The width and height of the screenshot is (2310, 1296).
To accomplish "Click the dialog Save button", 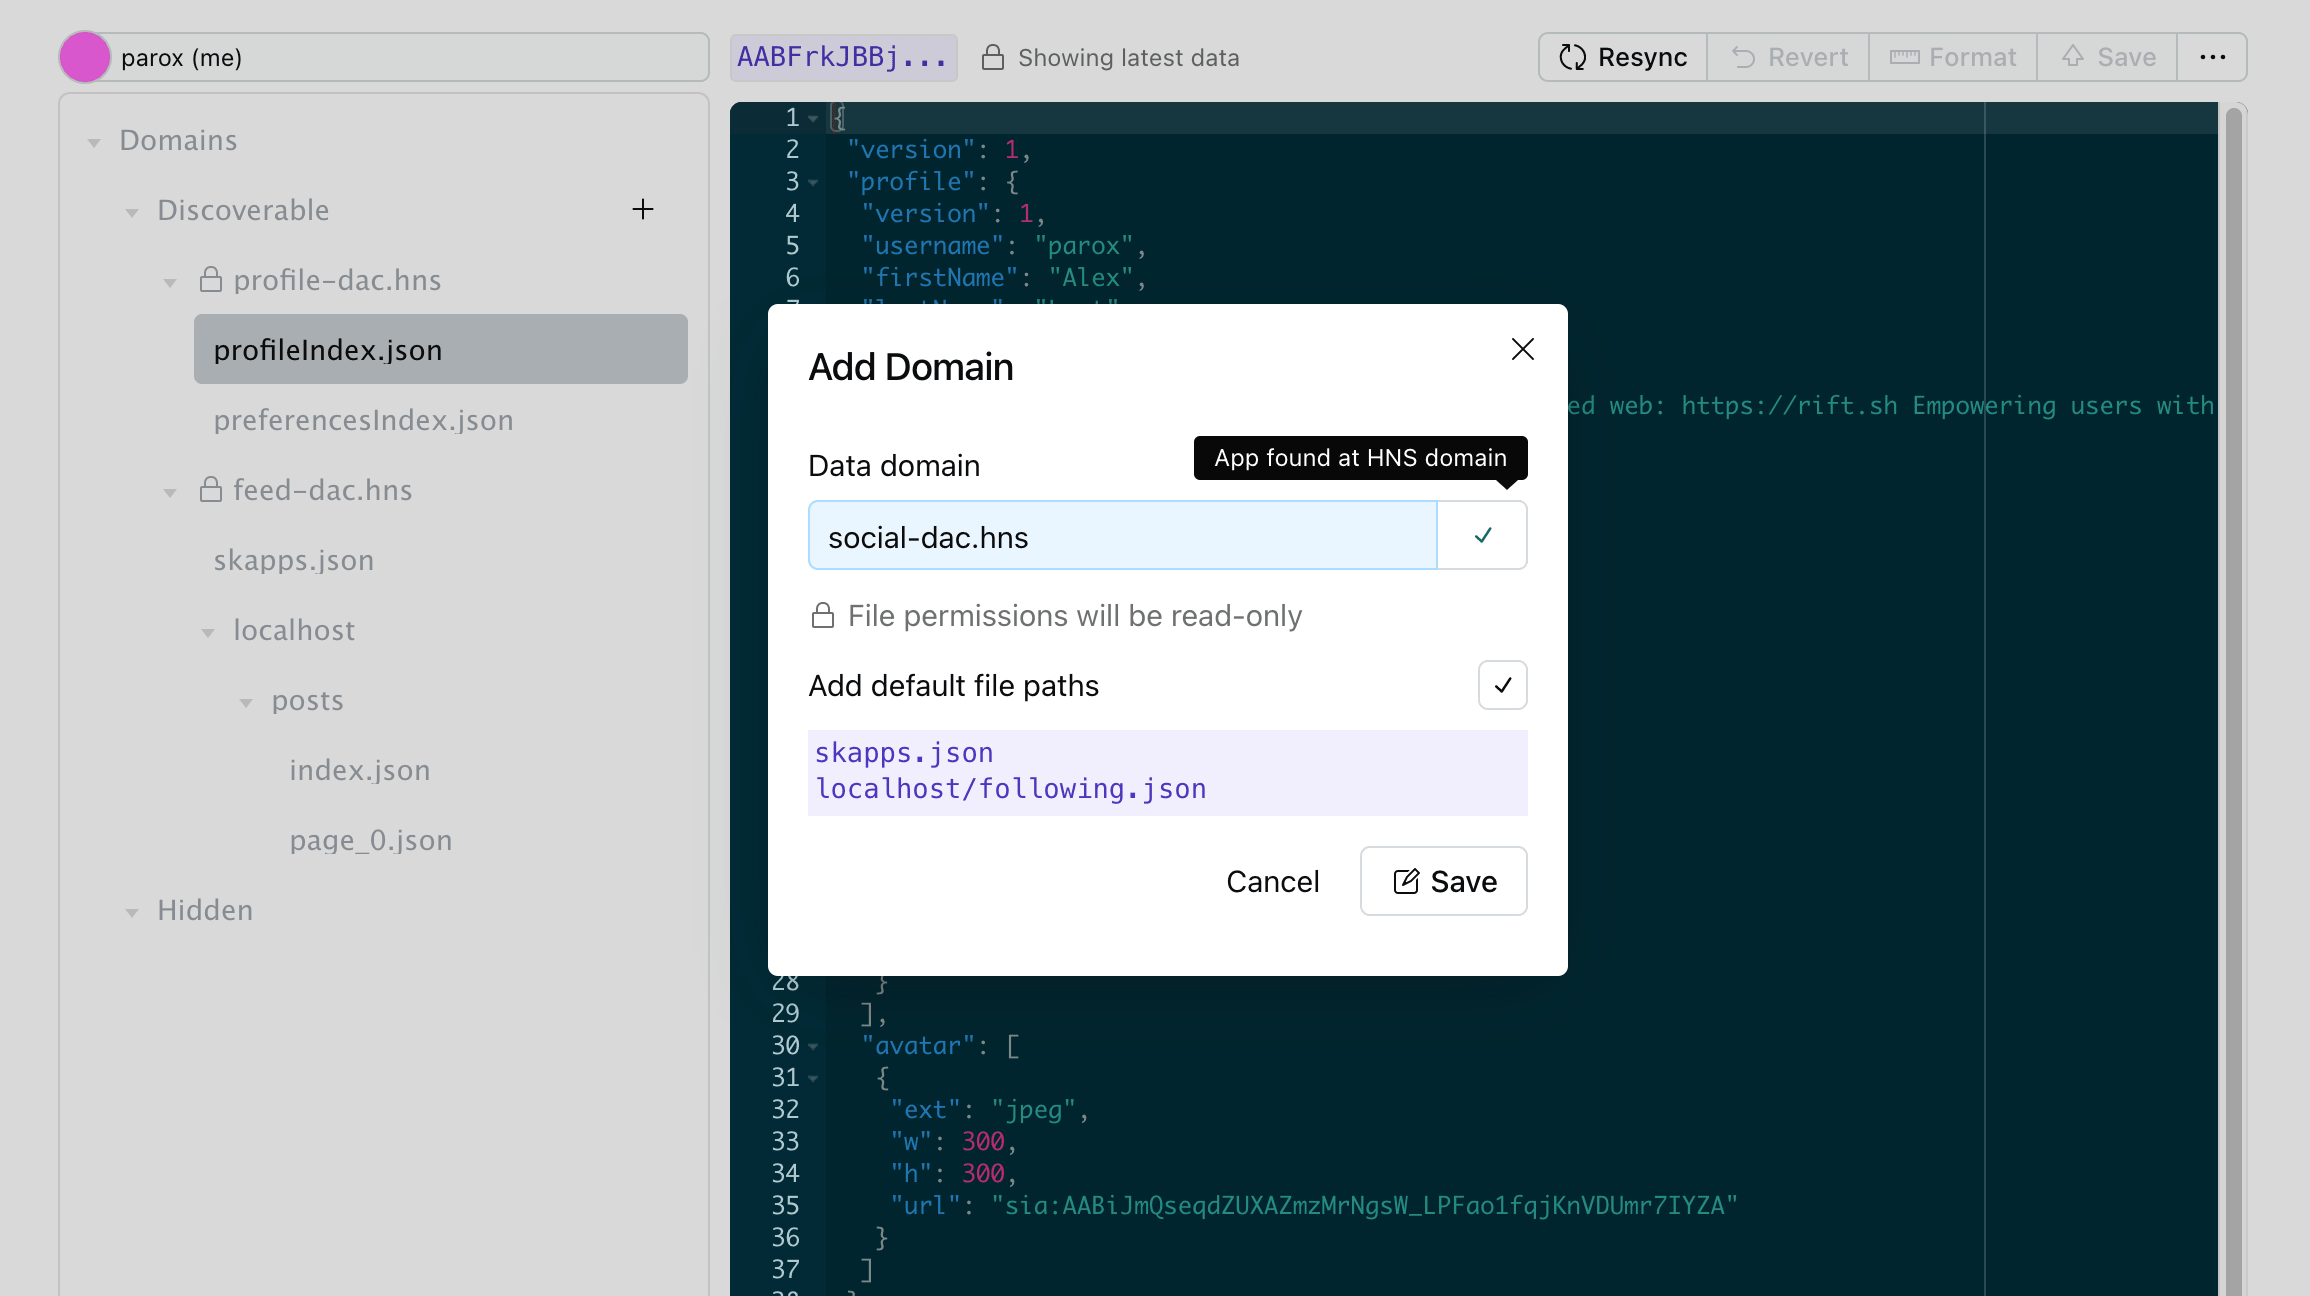I will click(1443, 881).
